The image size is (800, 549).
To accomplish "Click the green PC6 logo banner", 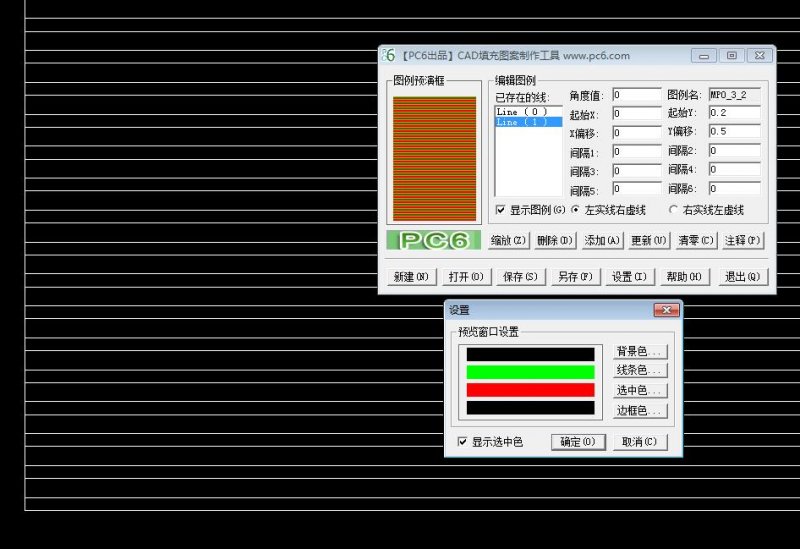I will click(x=434, y=240).
